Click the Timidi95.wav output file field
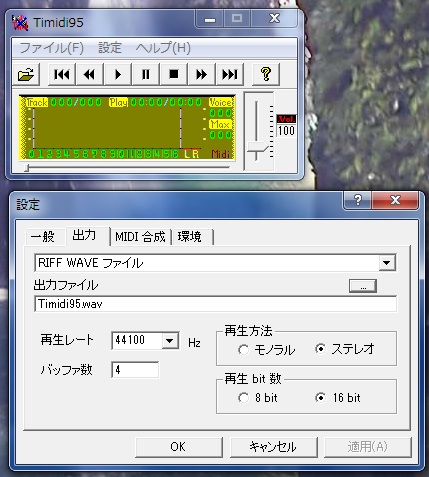Viewport: 429px width, 477px height. point(215,304)
